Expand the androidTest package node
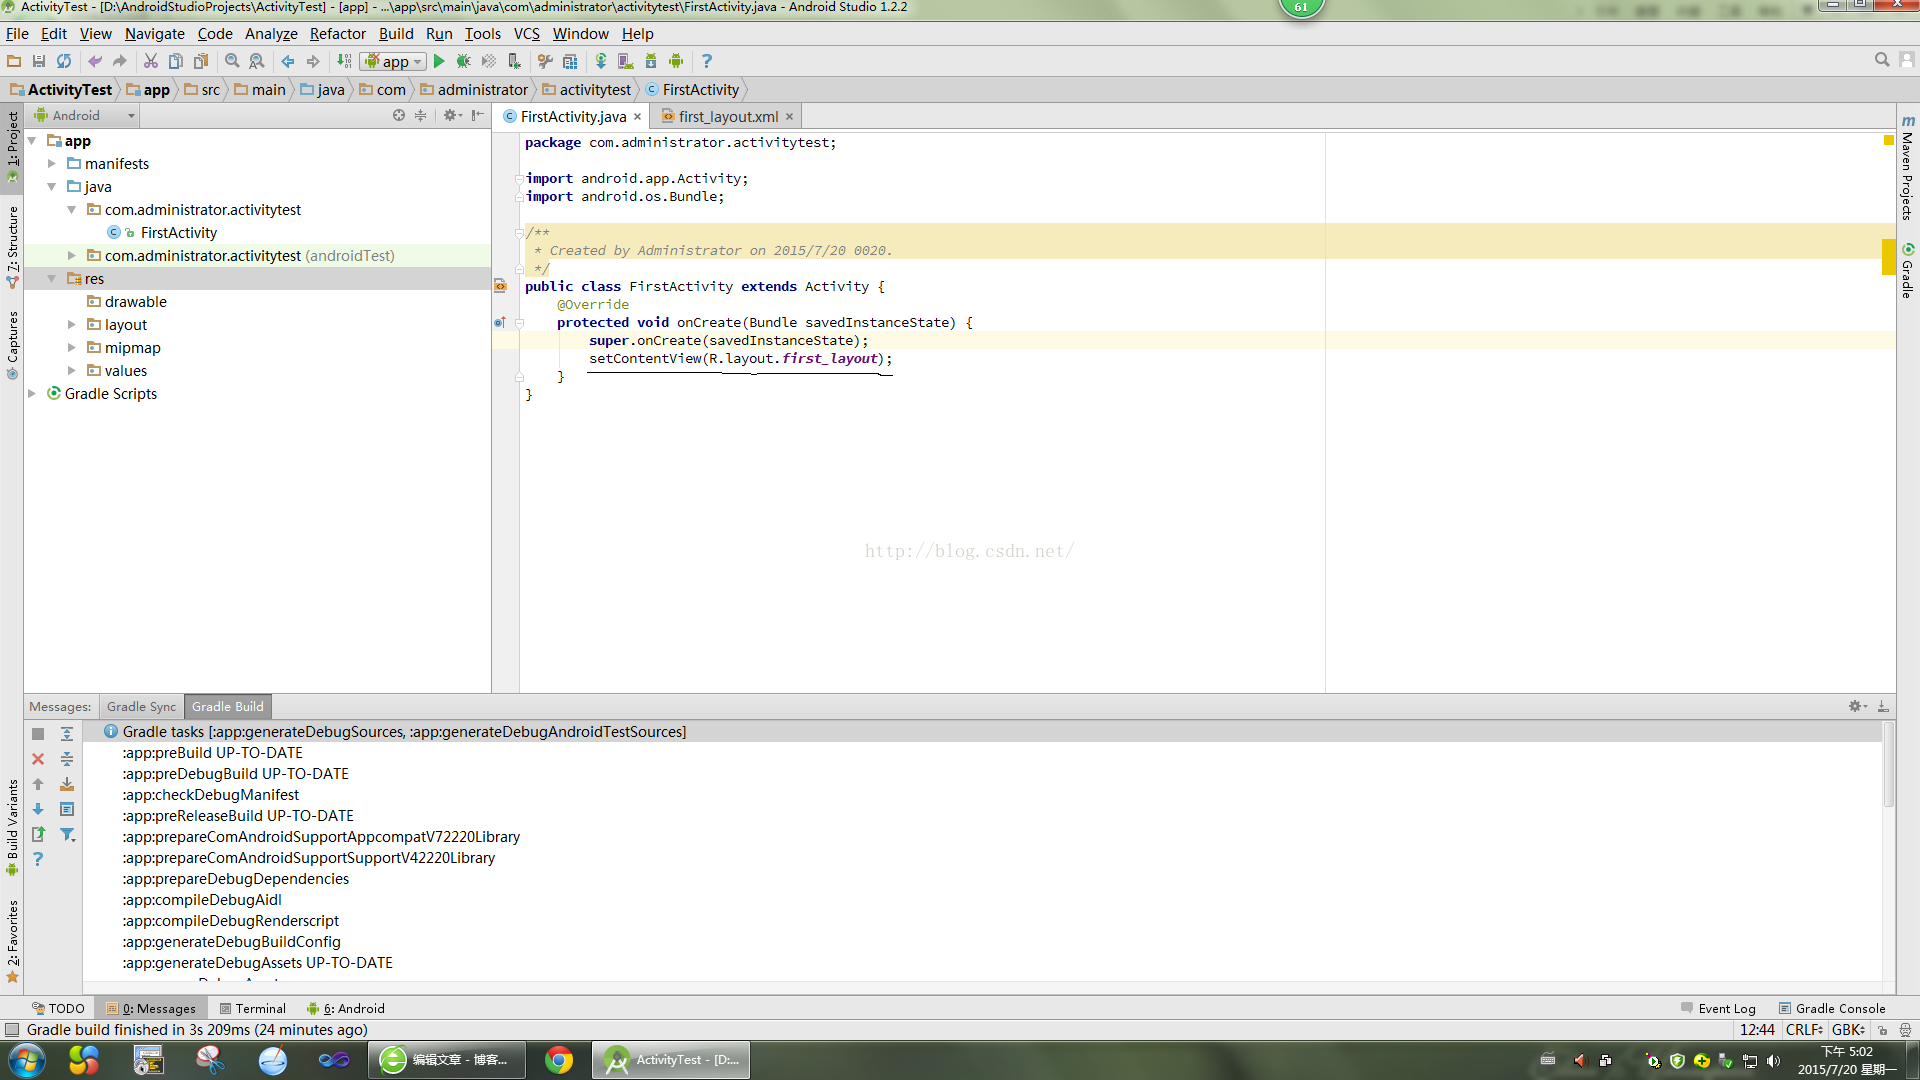The height and width of the screenshot is (1080, 1920). pyautogui.click(x=72, y=256)
